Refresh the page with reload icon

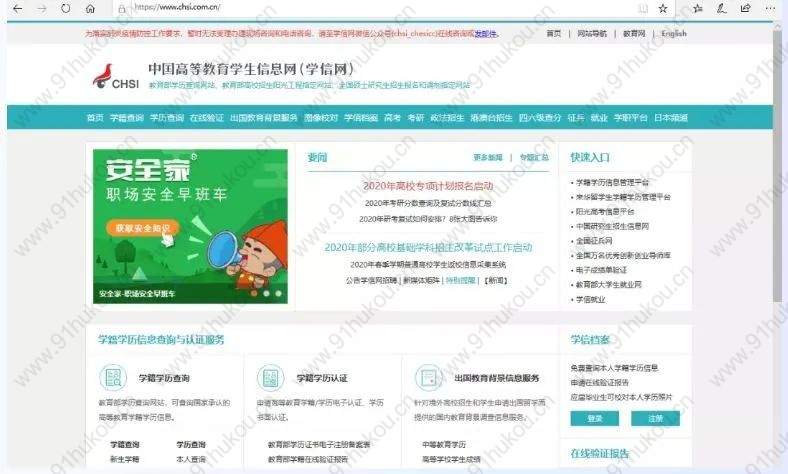65,9
